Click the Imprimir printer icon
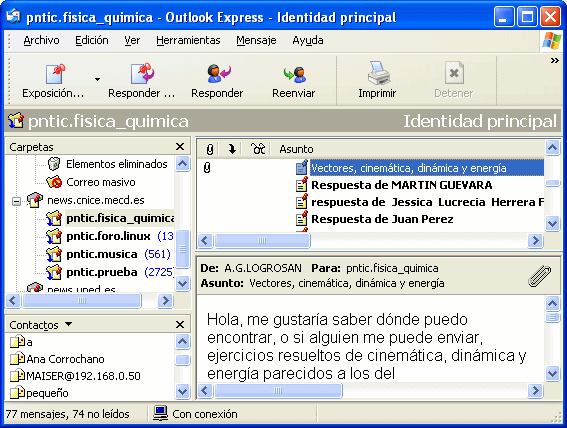The width and height of the screenshot is (567, 428). (x=378, y=73)
